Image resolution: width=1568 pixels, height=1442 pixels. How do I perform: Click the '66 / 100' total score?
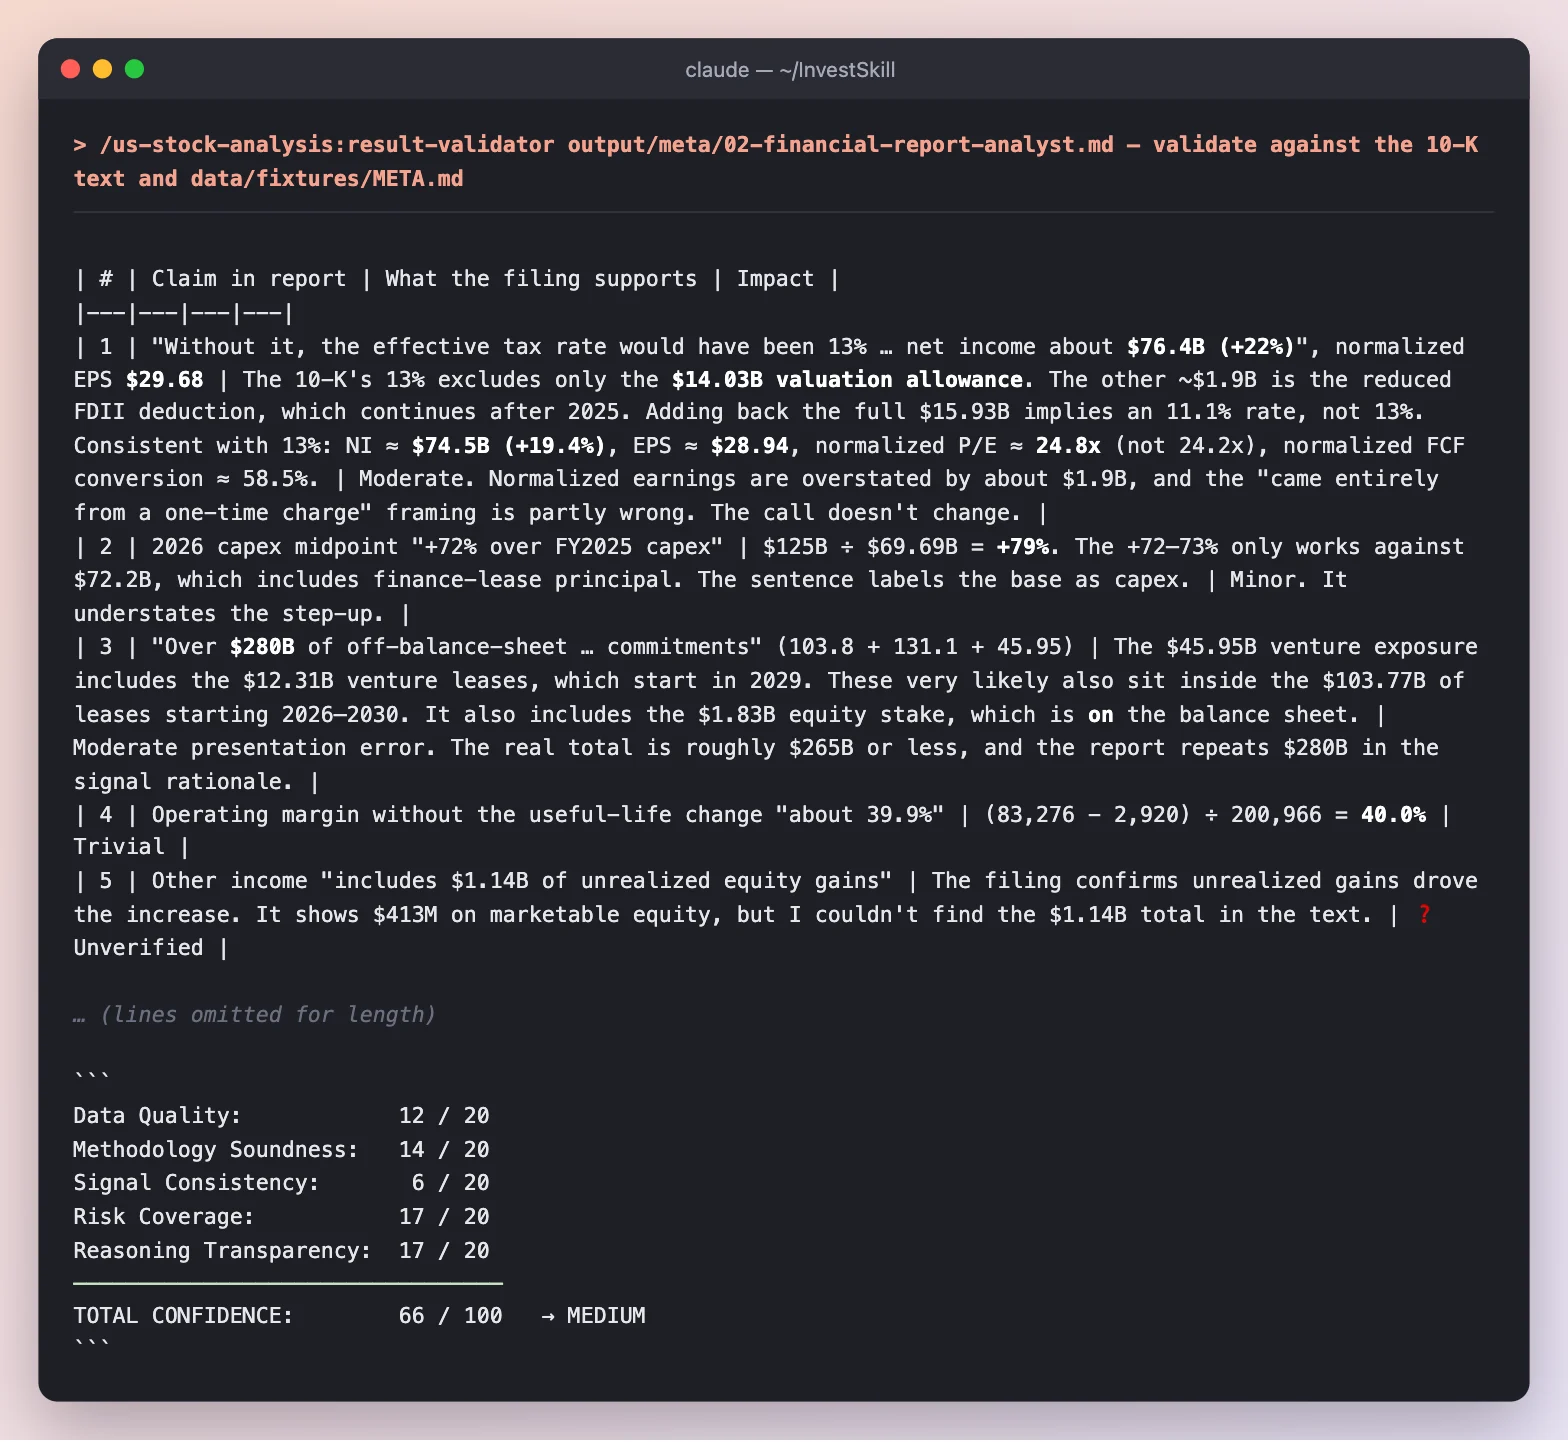tap(450, 1316)
